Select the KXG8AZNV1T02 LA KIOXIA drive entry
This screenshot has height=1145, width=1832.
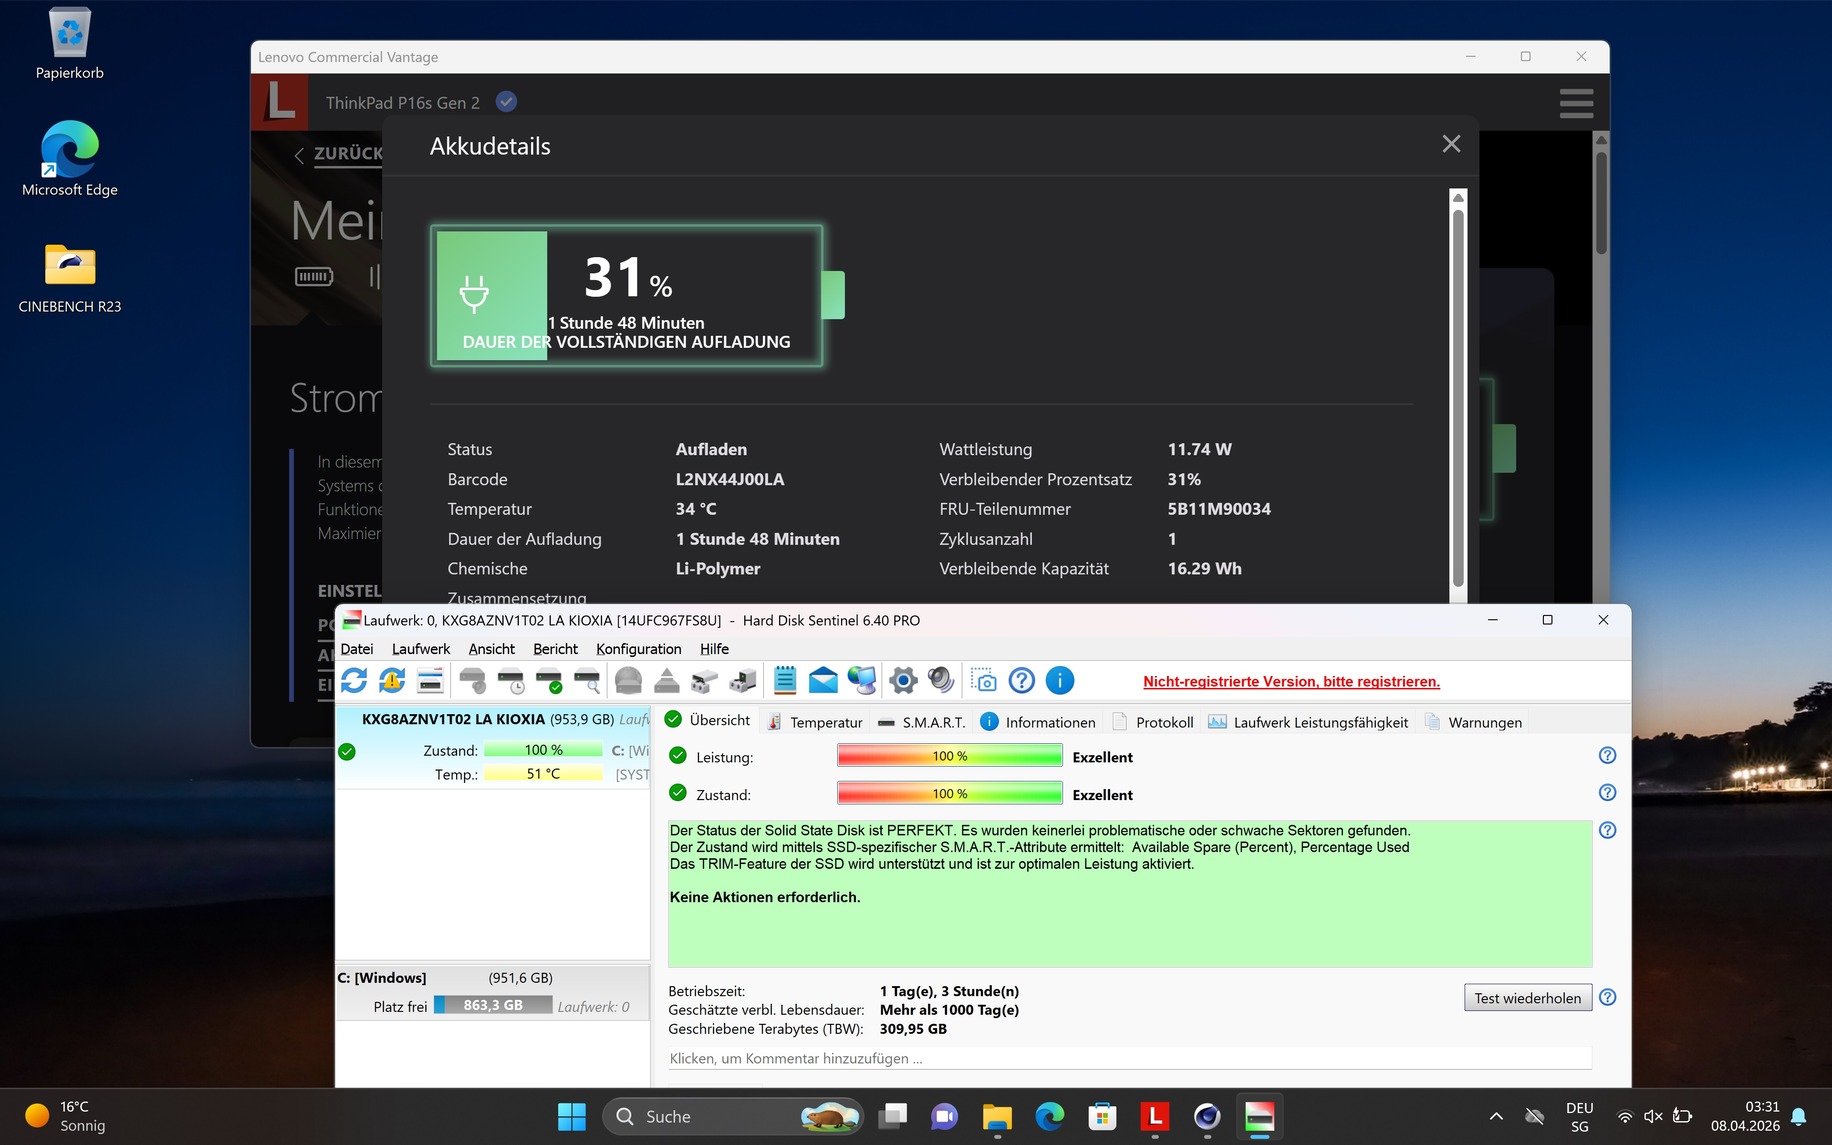[x=493, y=746]
